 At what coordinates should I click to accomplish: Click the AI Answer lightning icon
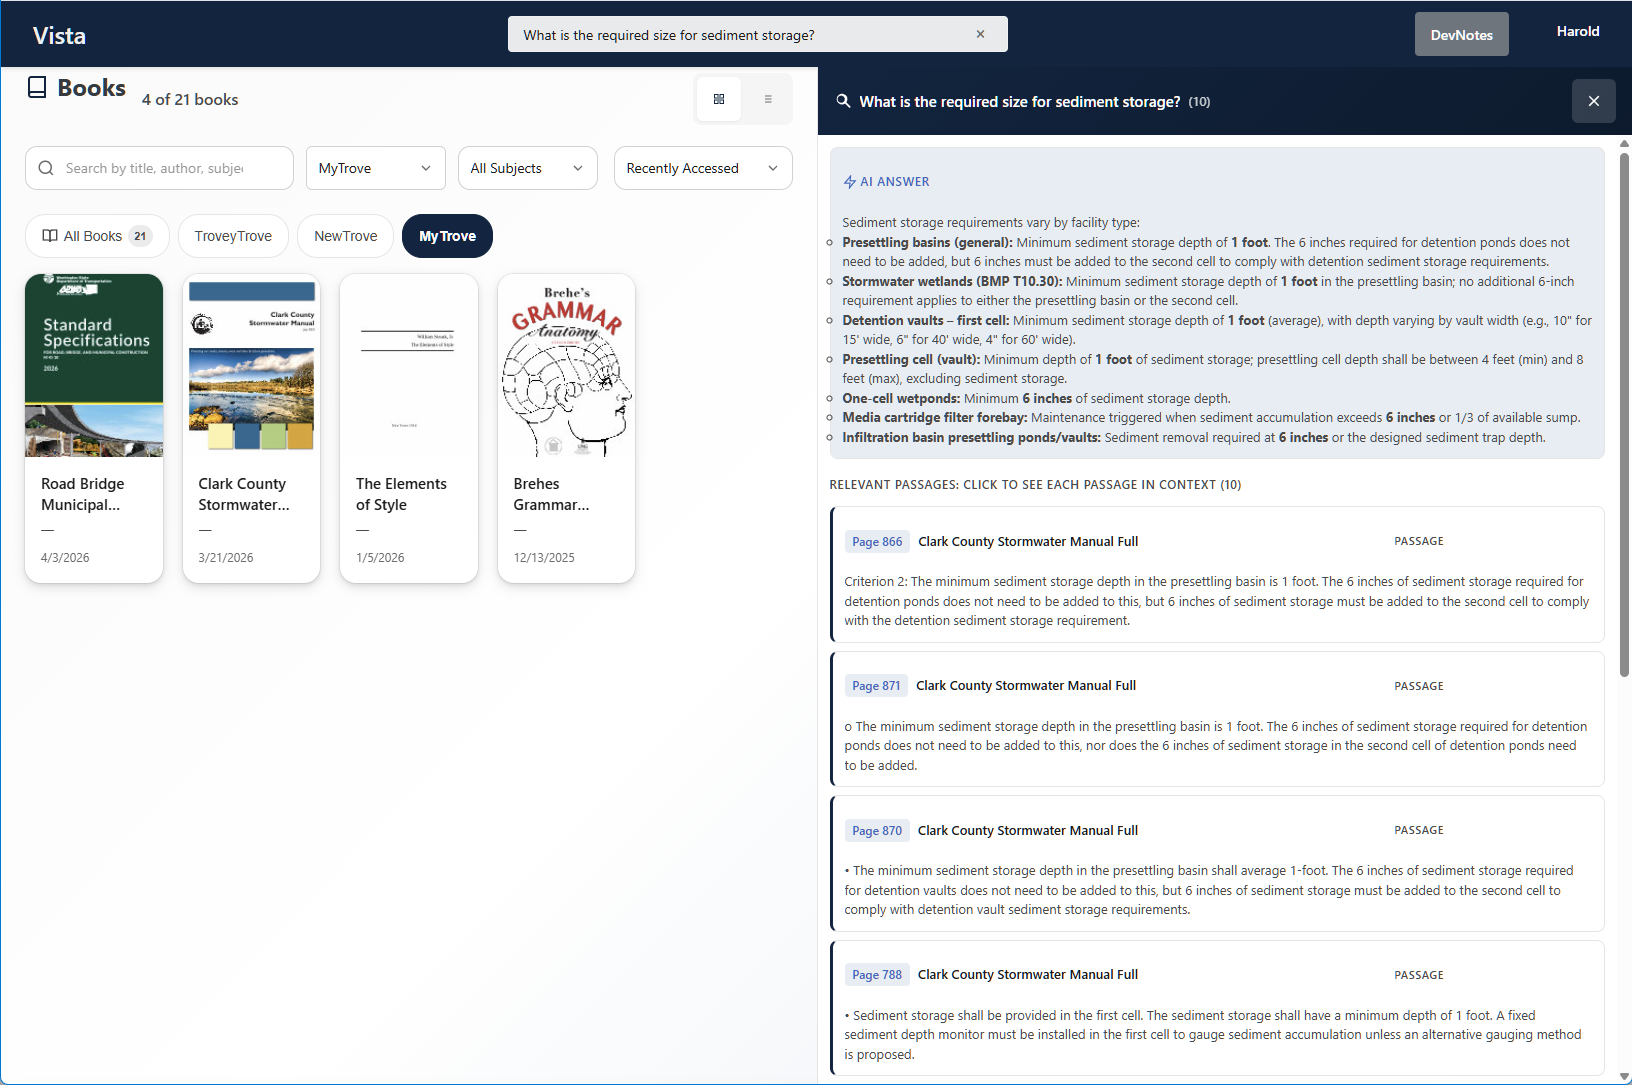tap(851, 181)
